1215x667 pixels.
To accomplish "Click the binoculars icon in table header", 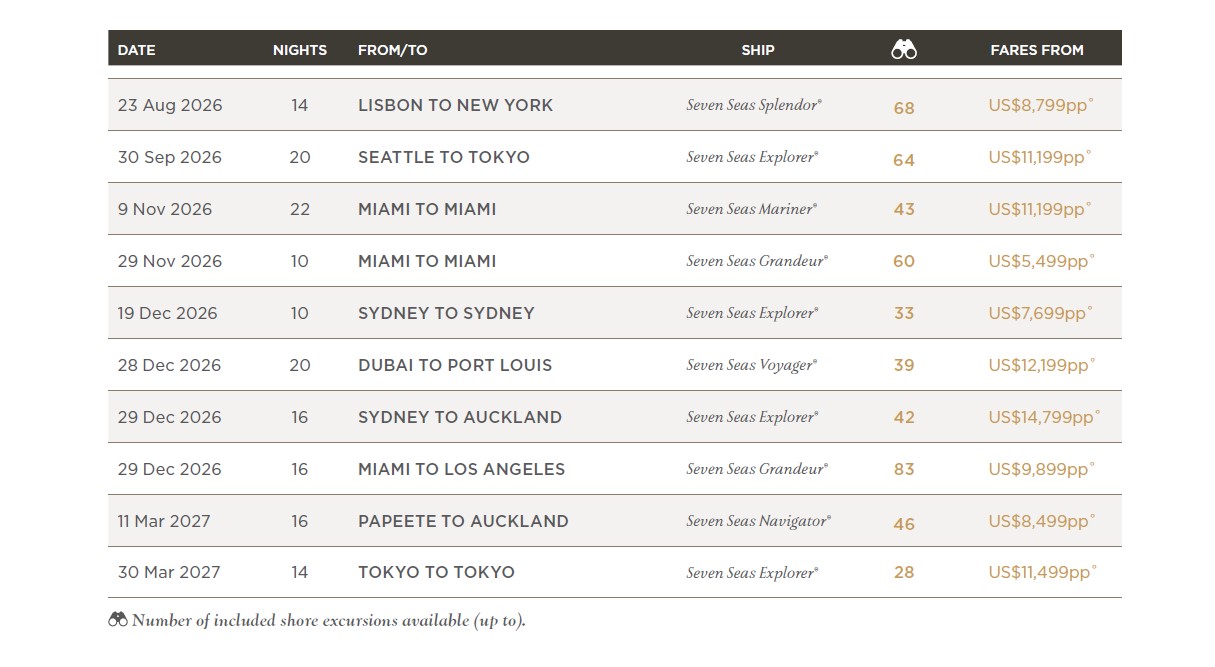I will 904,49.
